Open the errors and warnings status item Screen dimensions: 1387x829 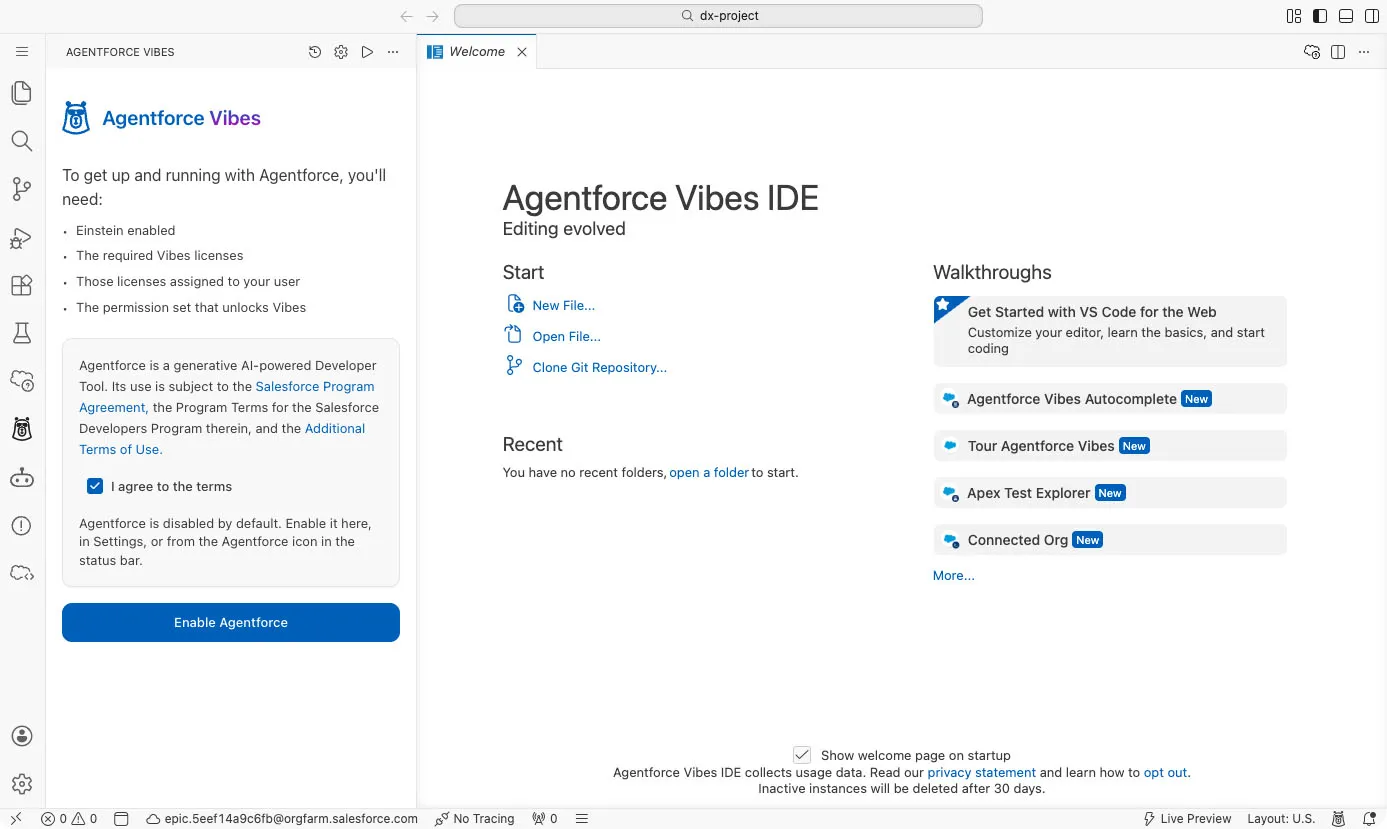pos(69,818)
